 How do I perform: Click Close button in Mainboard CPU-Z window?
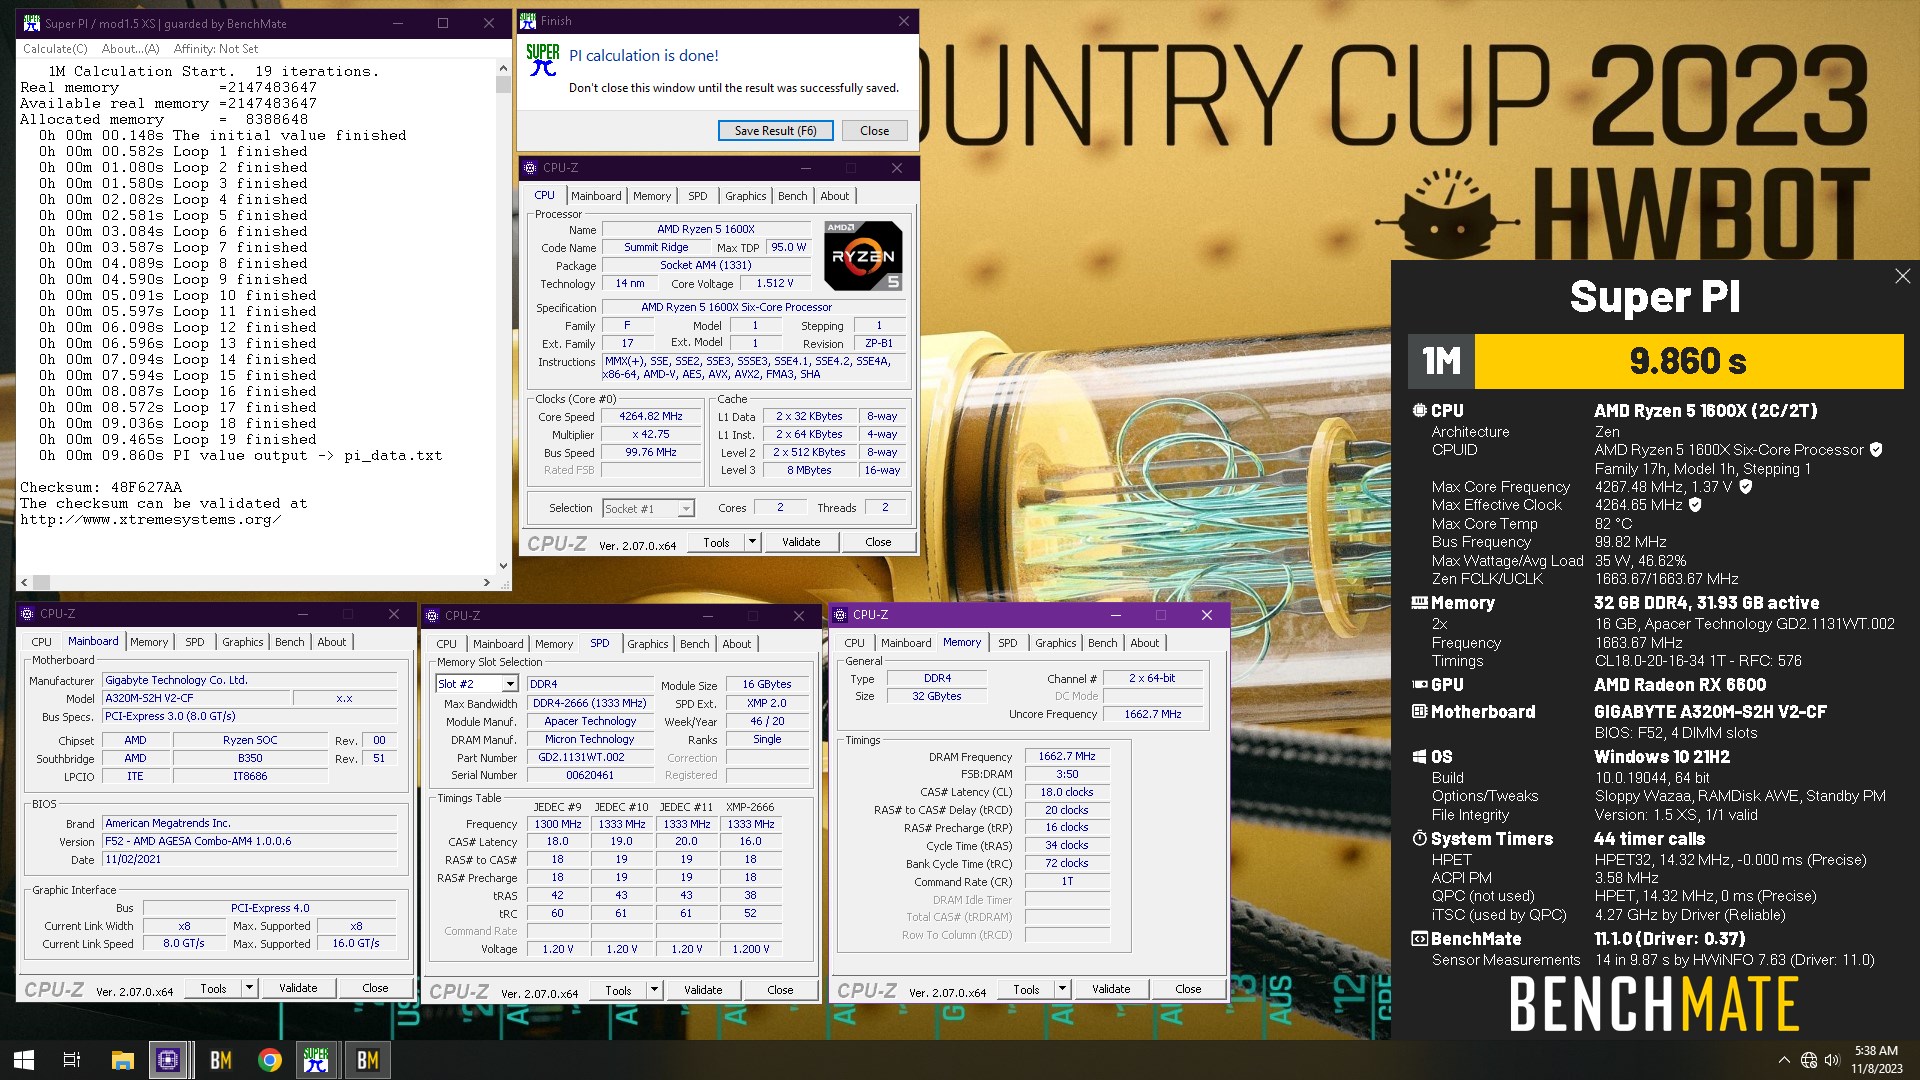click(x=375, y=988)
